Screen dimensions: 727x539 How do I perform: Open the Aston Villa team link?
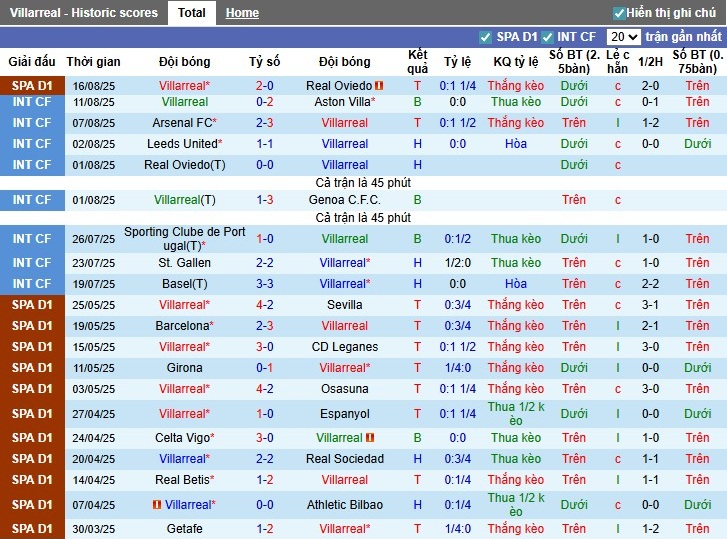click(344, 102)
